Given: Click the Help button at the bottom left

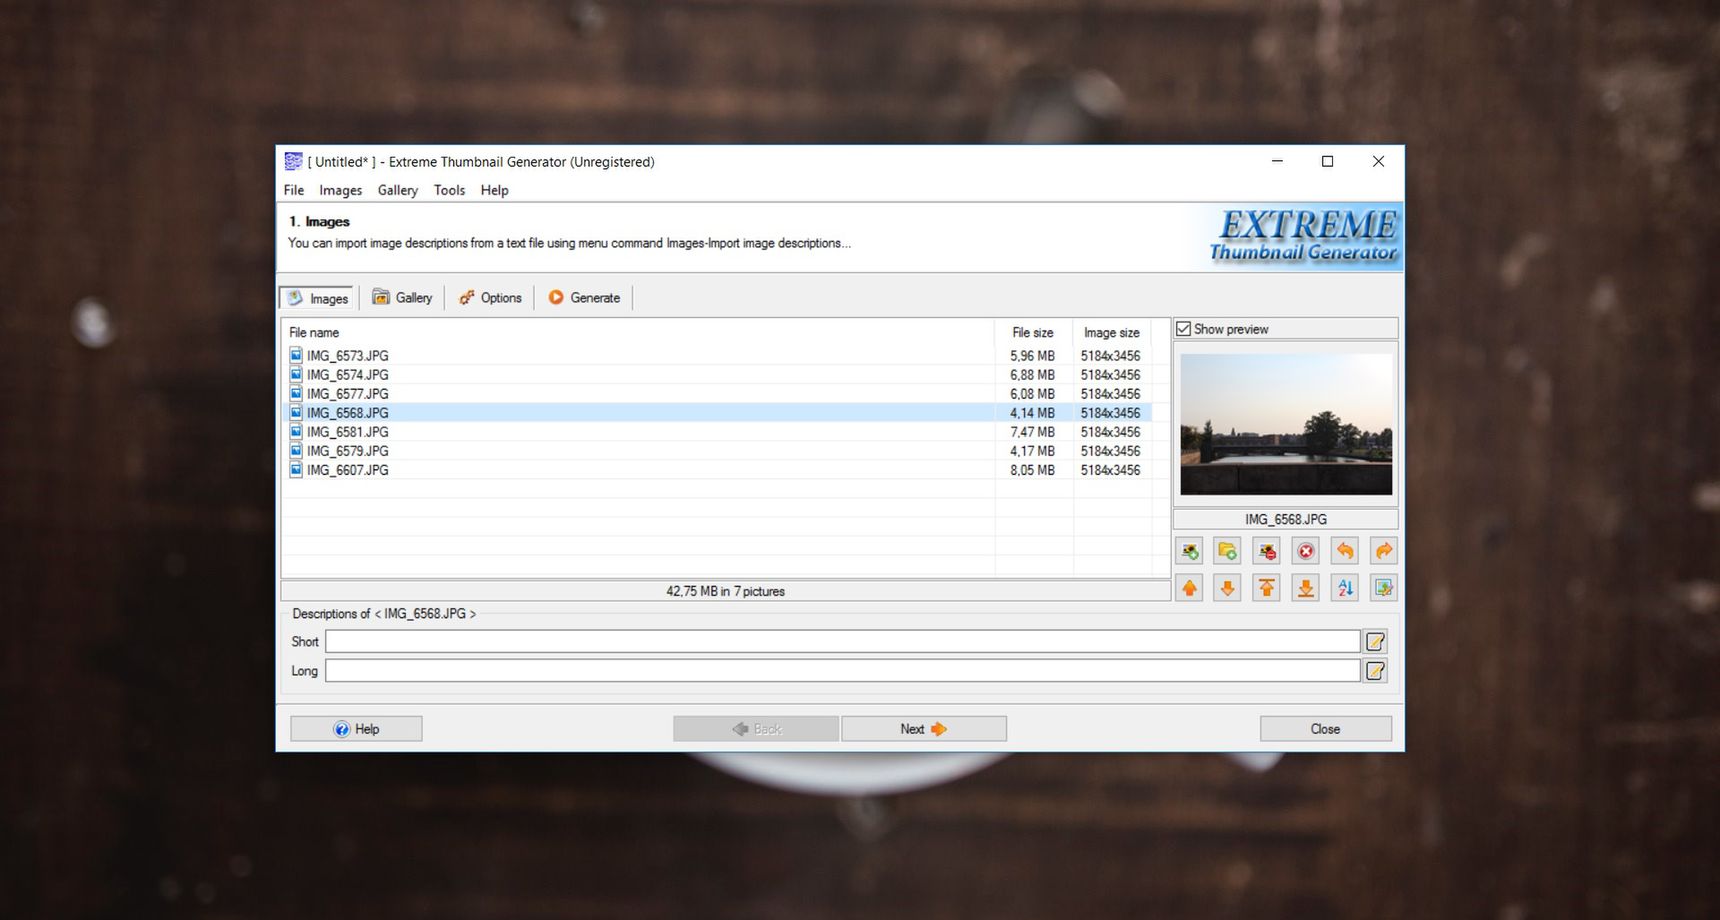Looking at the screenshot, I should click(x=356, y=729).
